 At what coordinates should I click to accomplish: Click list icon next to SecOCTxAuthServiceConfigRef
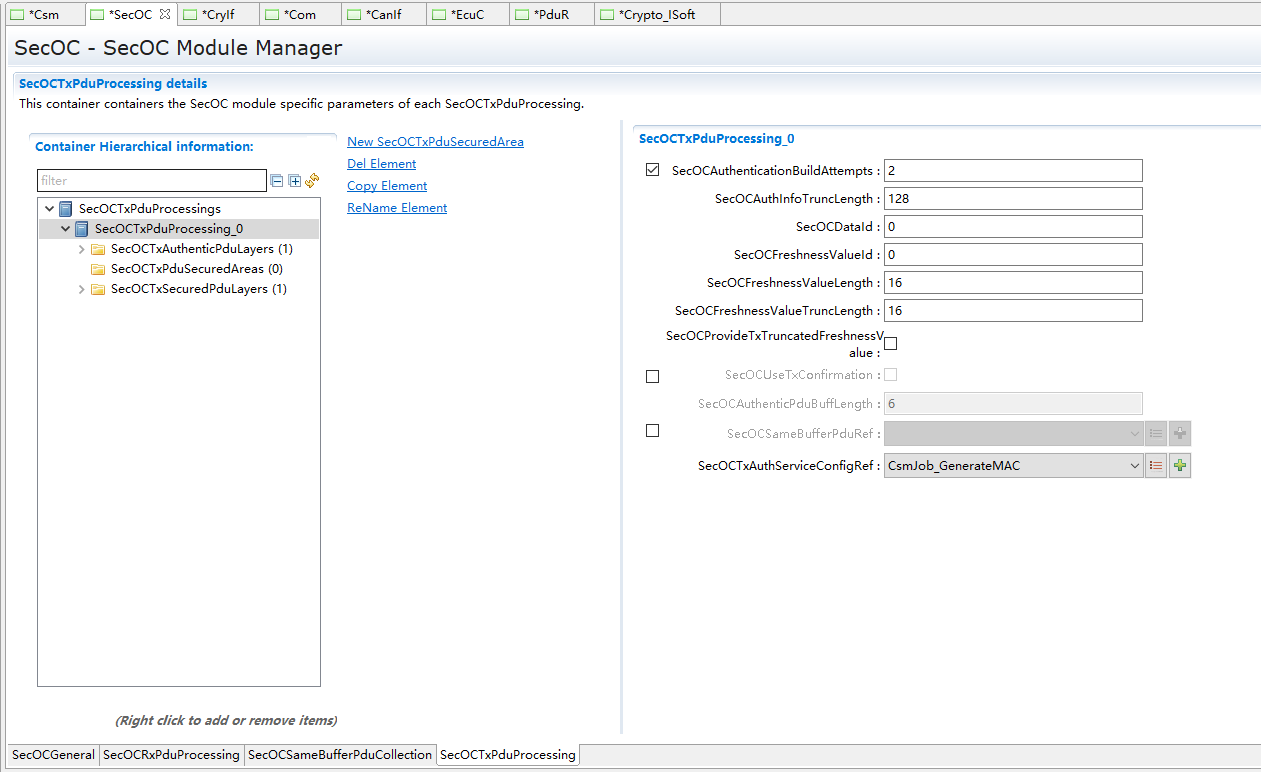click(1156, 466)
